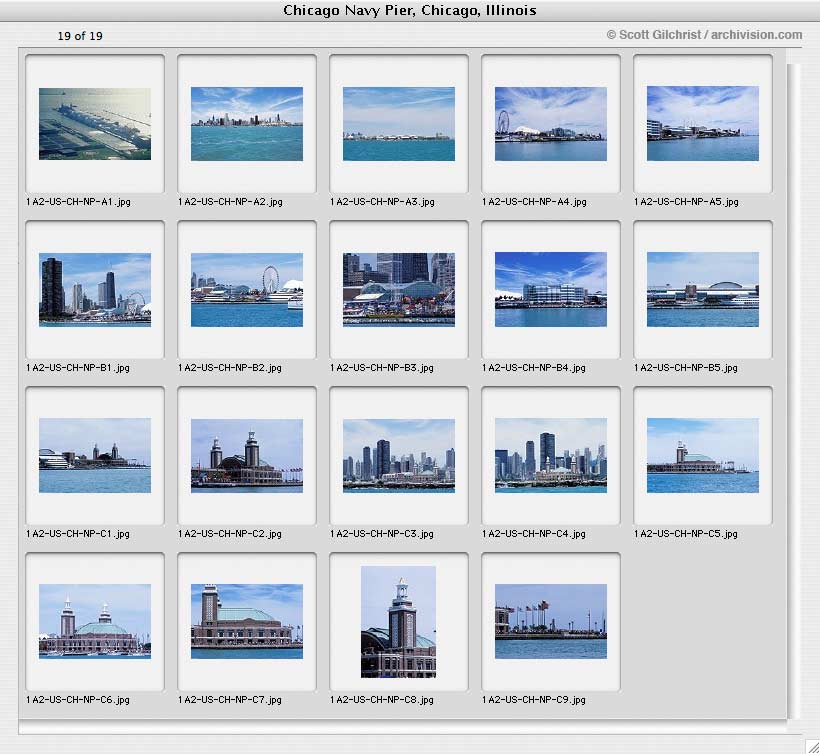This screenshot has height=754, width=820.
Task: Click the filename label 1A2-US-CH-NP-A4.jpg
Action: (x=534, y=202)
